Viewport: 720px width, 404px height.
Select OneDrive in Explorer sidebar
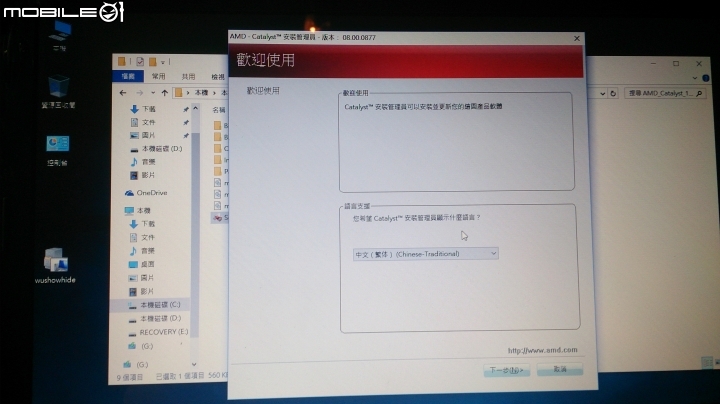pyautogui.click(x=146, y=193)
